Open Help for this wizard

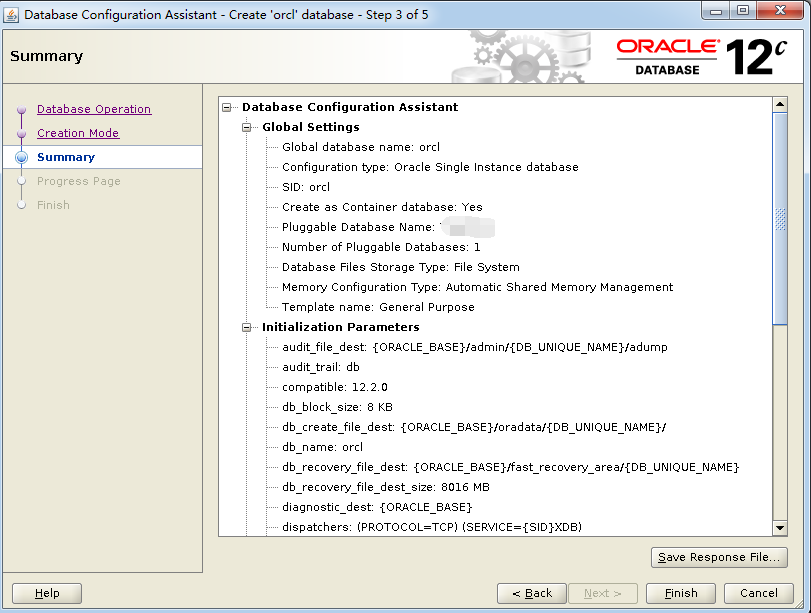click(x=47, y=593)
